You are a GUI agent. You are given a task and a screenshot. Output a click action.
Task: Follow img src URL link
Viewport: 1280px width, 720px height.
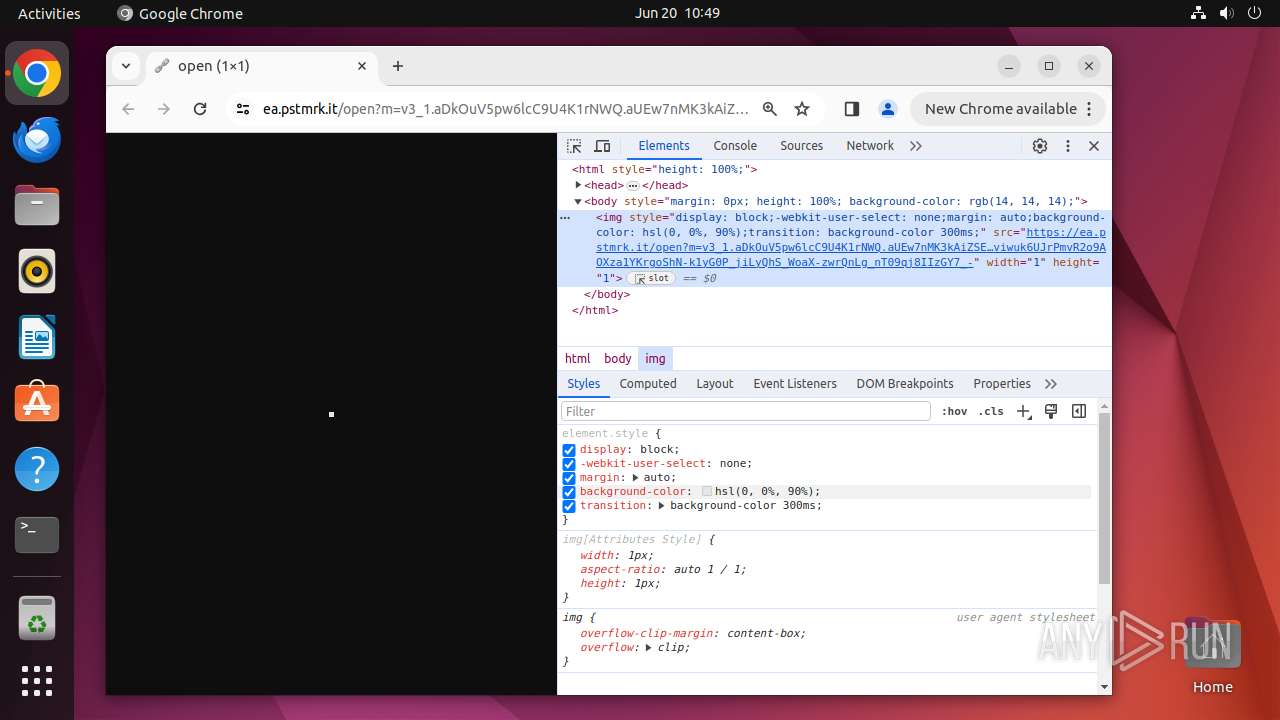(851, 247)
